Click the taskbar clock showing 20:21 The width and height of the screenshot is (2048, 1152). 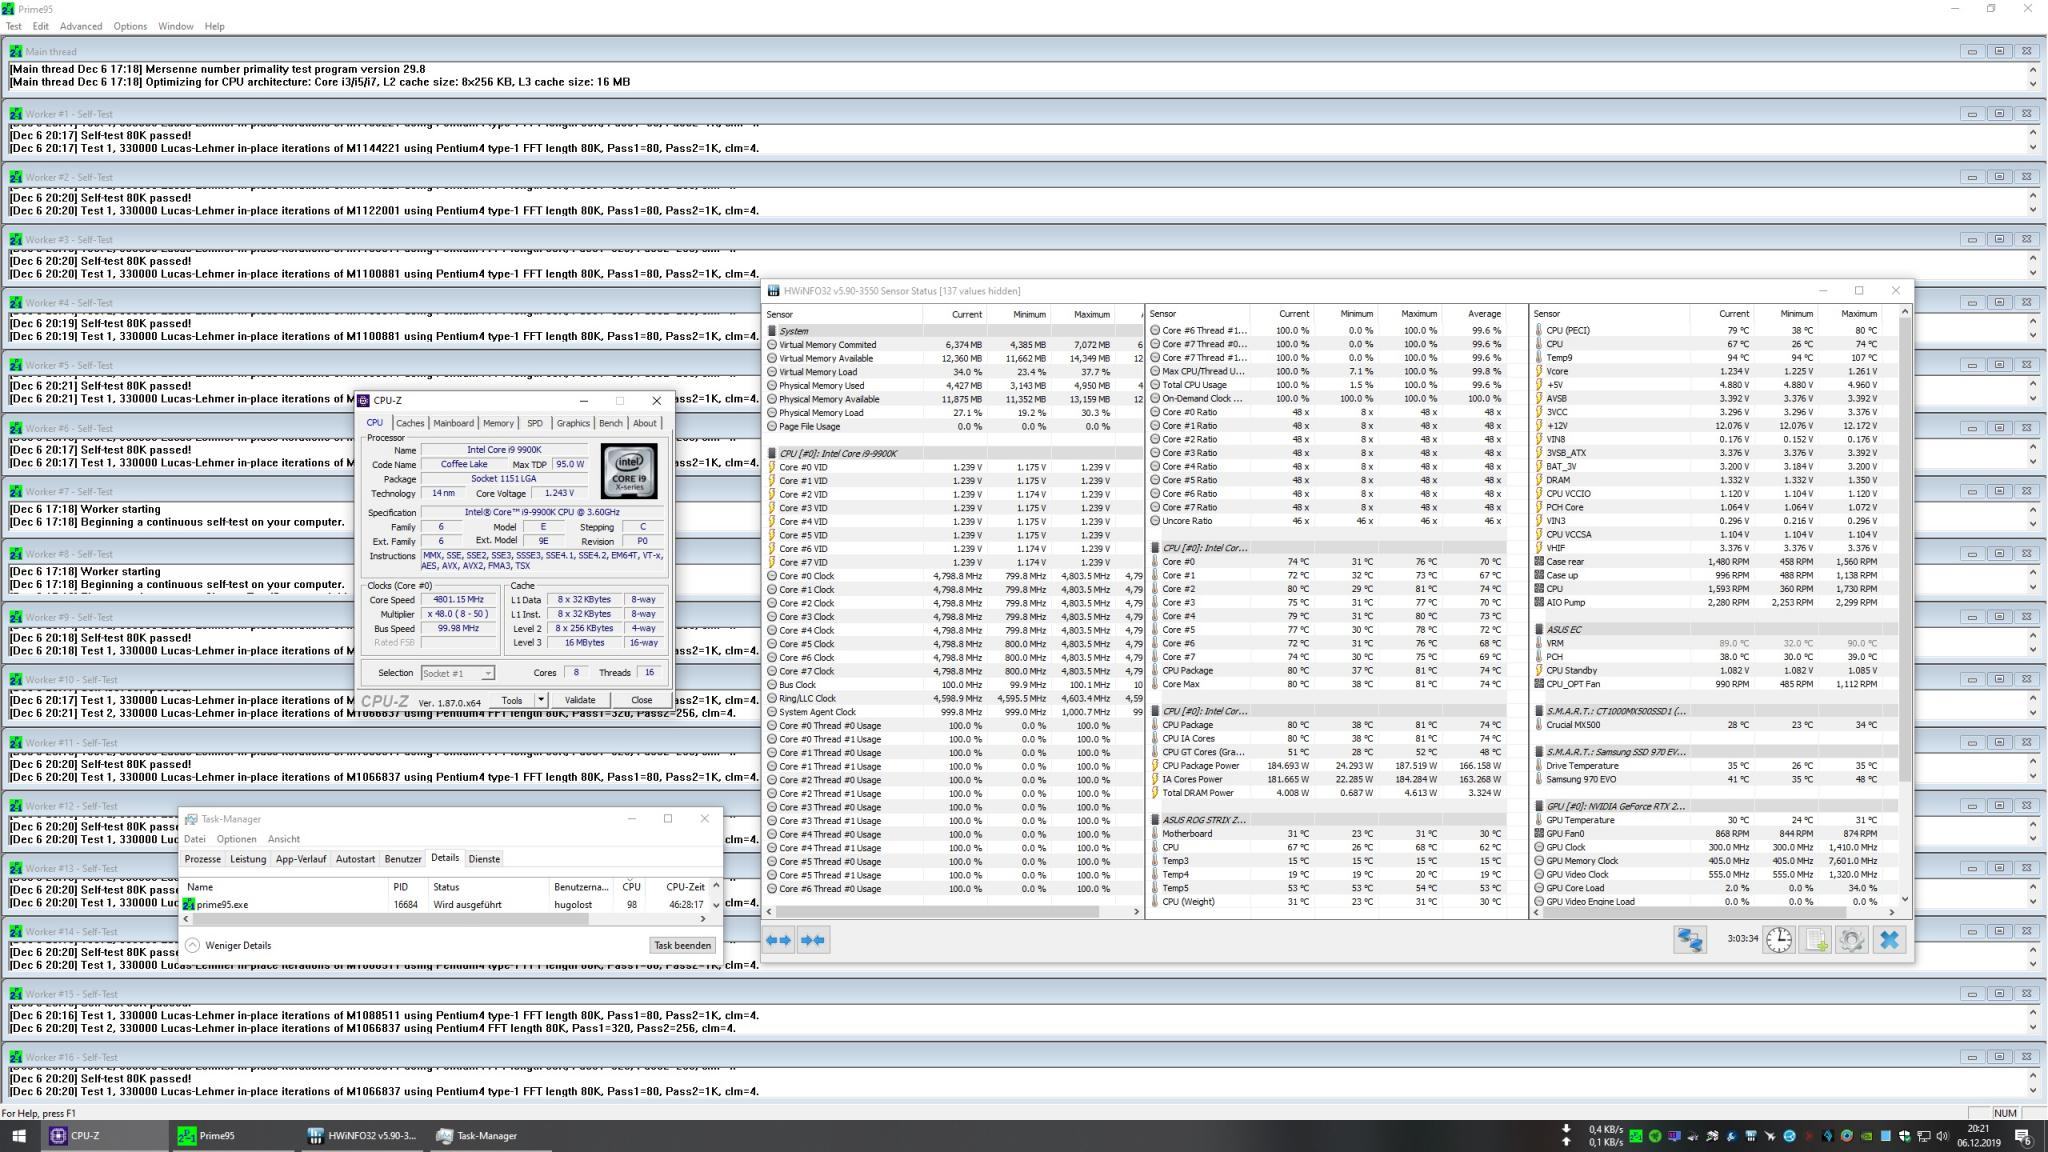click(1981, 1136)
